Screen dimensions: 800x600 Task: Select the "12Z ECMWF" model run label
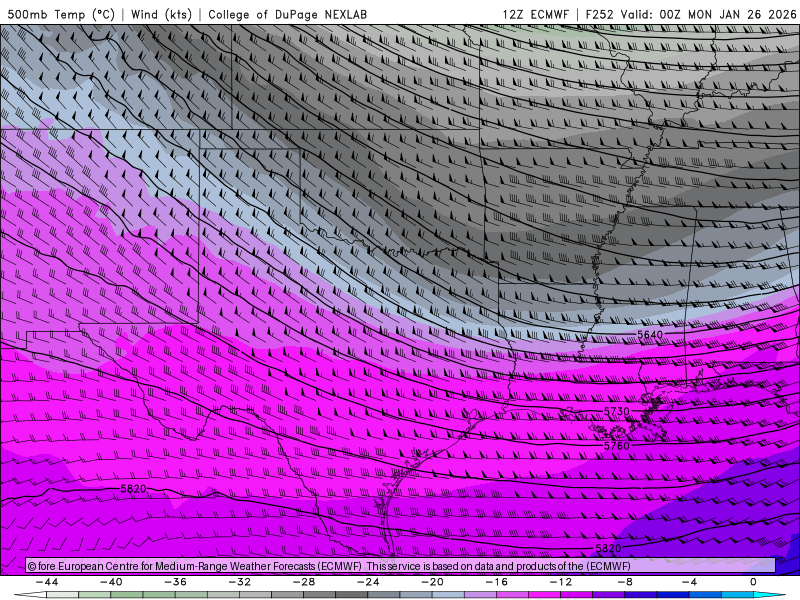click(535, 14)
